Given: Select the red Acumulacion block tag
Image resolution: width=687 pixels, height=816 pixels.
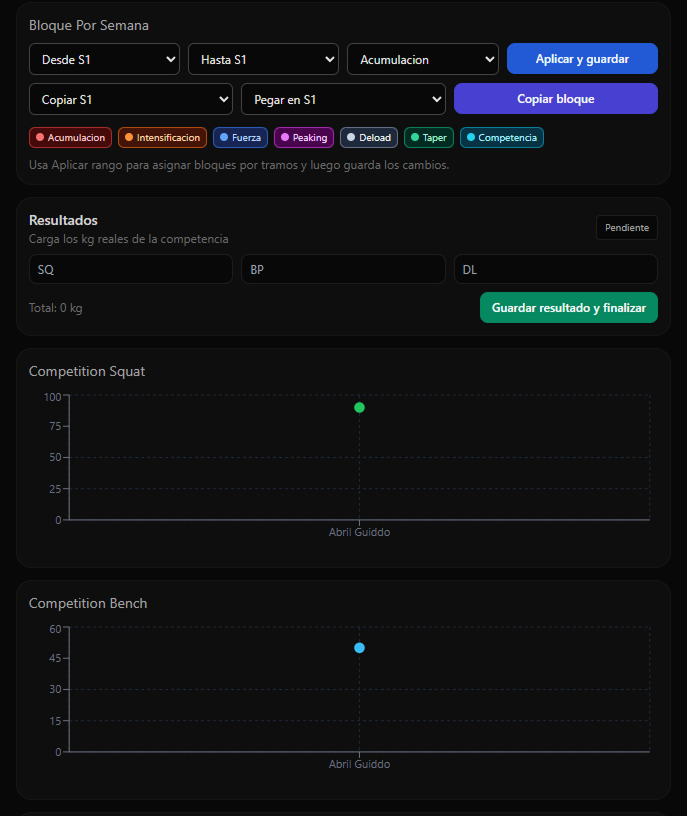Looking at the screenshot, I should coord(70,138).
